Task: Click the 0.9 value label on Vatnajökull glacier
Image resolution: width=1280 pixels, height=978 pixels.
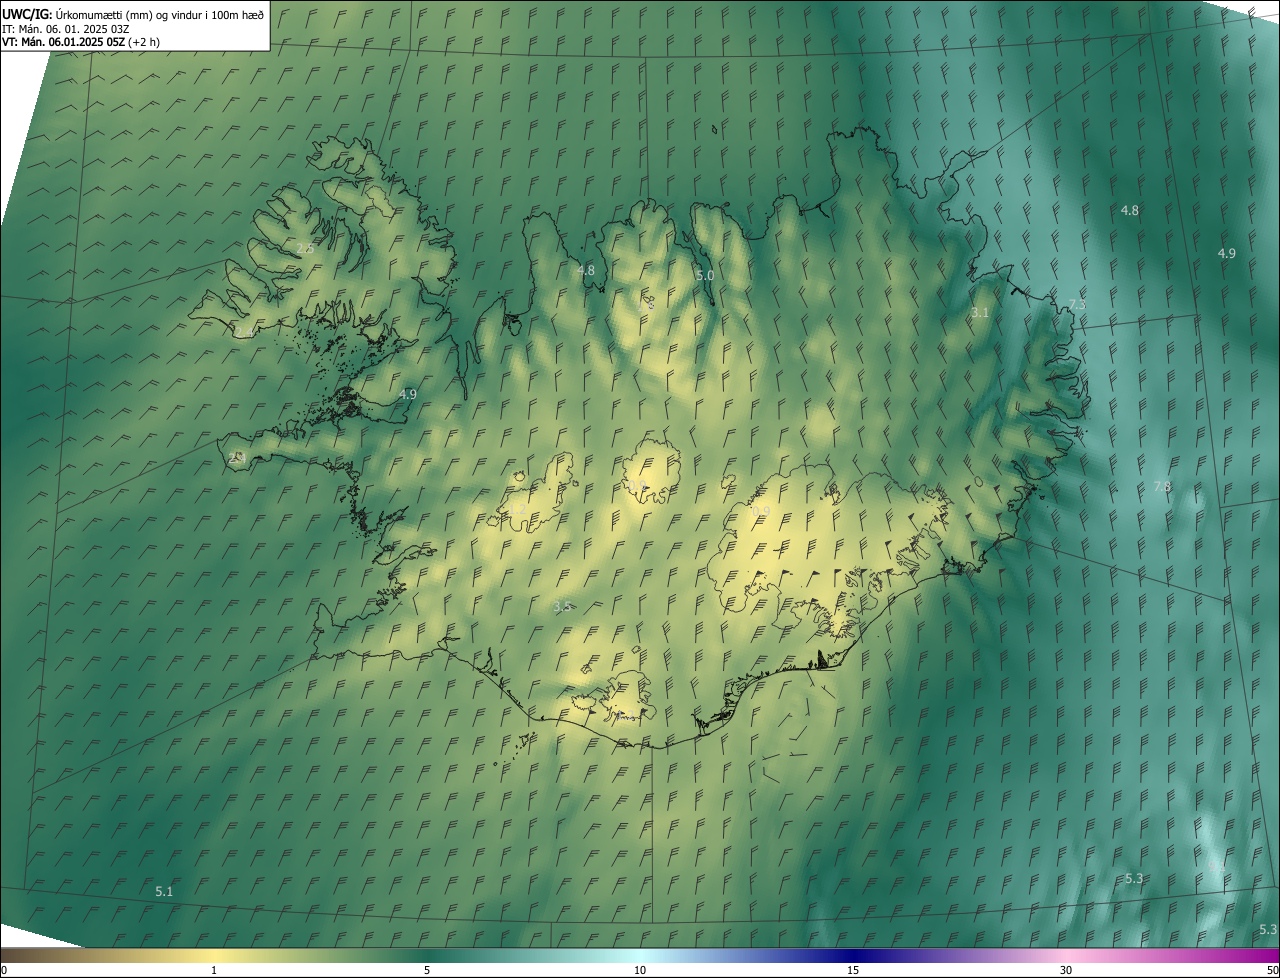Action: (760, 511)
